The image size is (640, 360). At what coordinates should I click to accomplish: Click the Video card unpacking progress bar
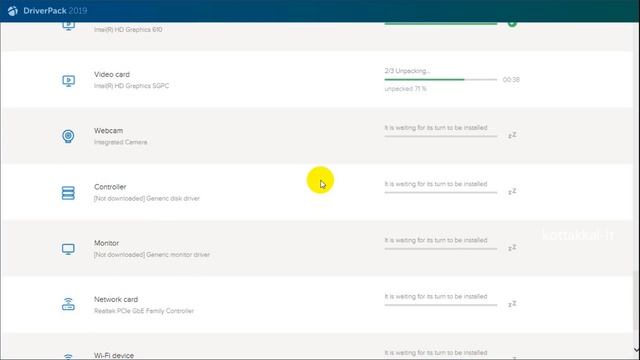click(440, 80)
